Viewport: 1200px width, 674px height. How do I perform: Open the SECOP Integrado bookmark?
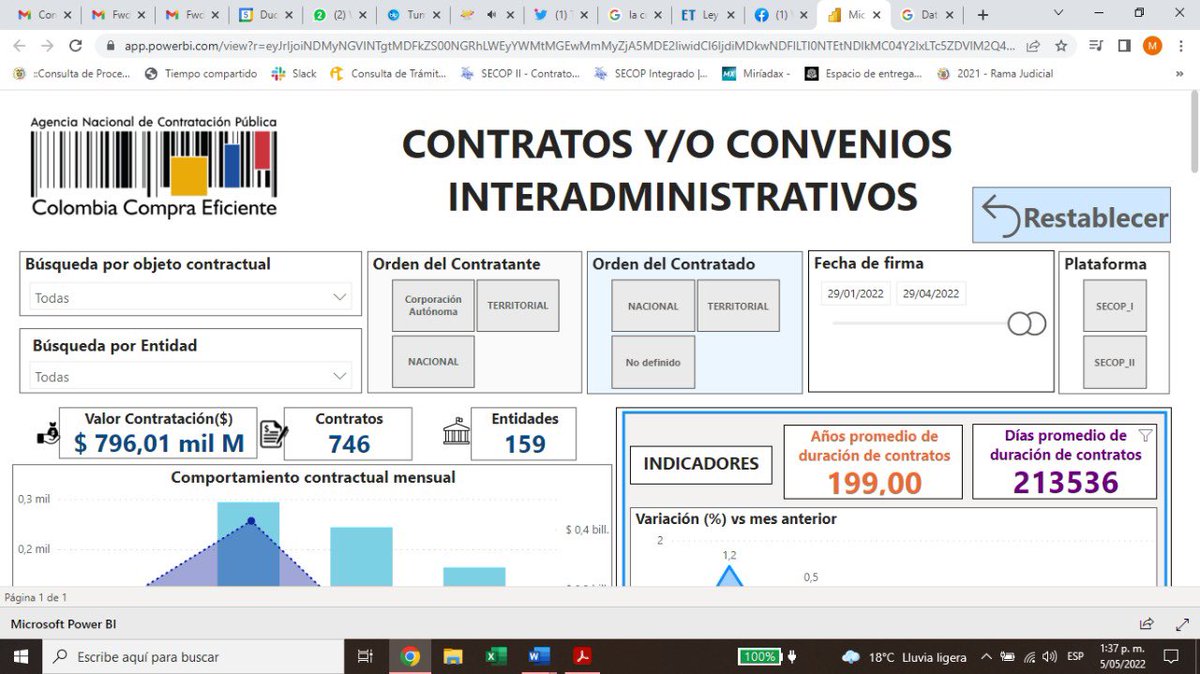pos(651,74)
